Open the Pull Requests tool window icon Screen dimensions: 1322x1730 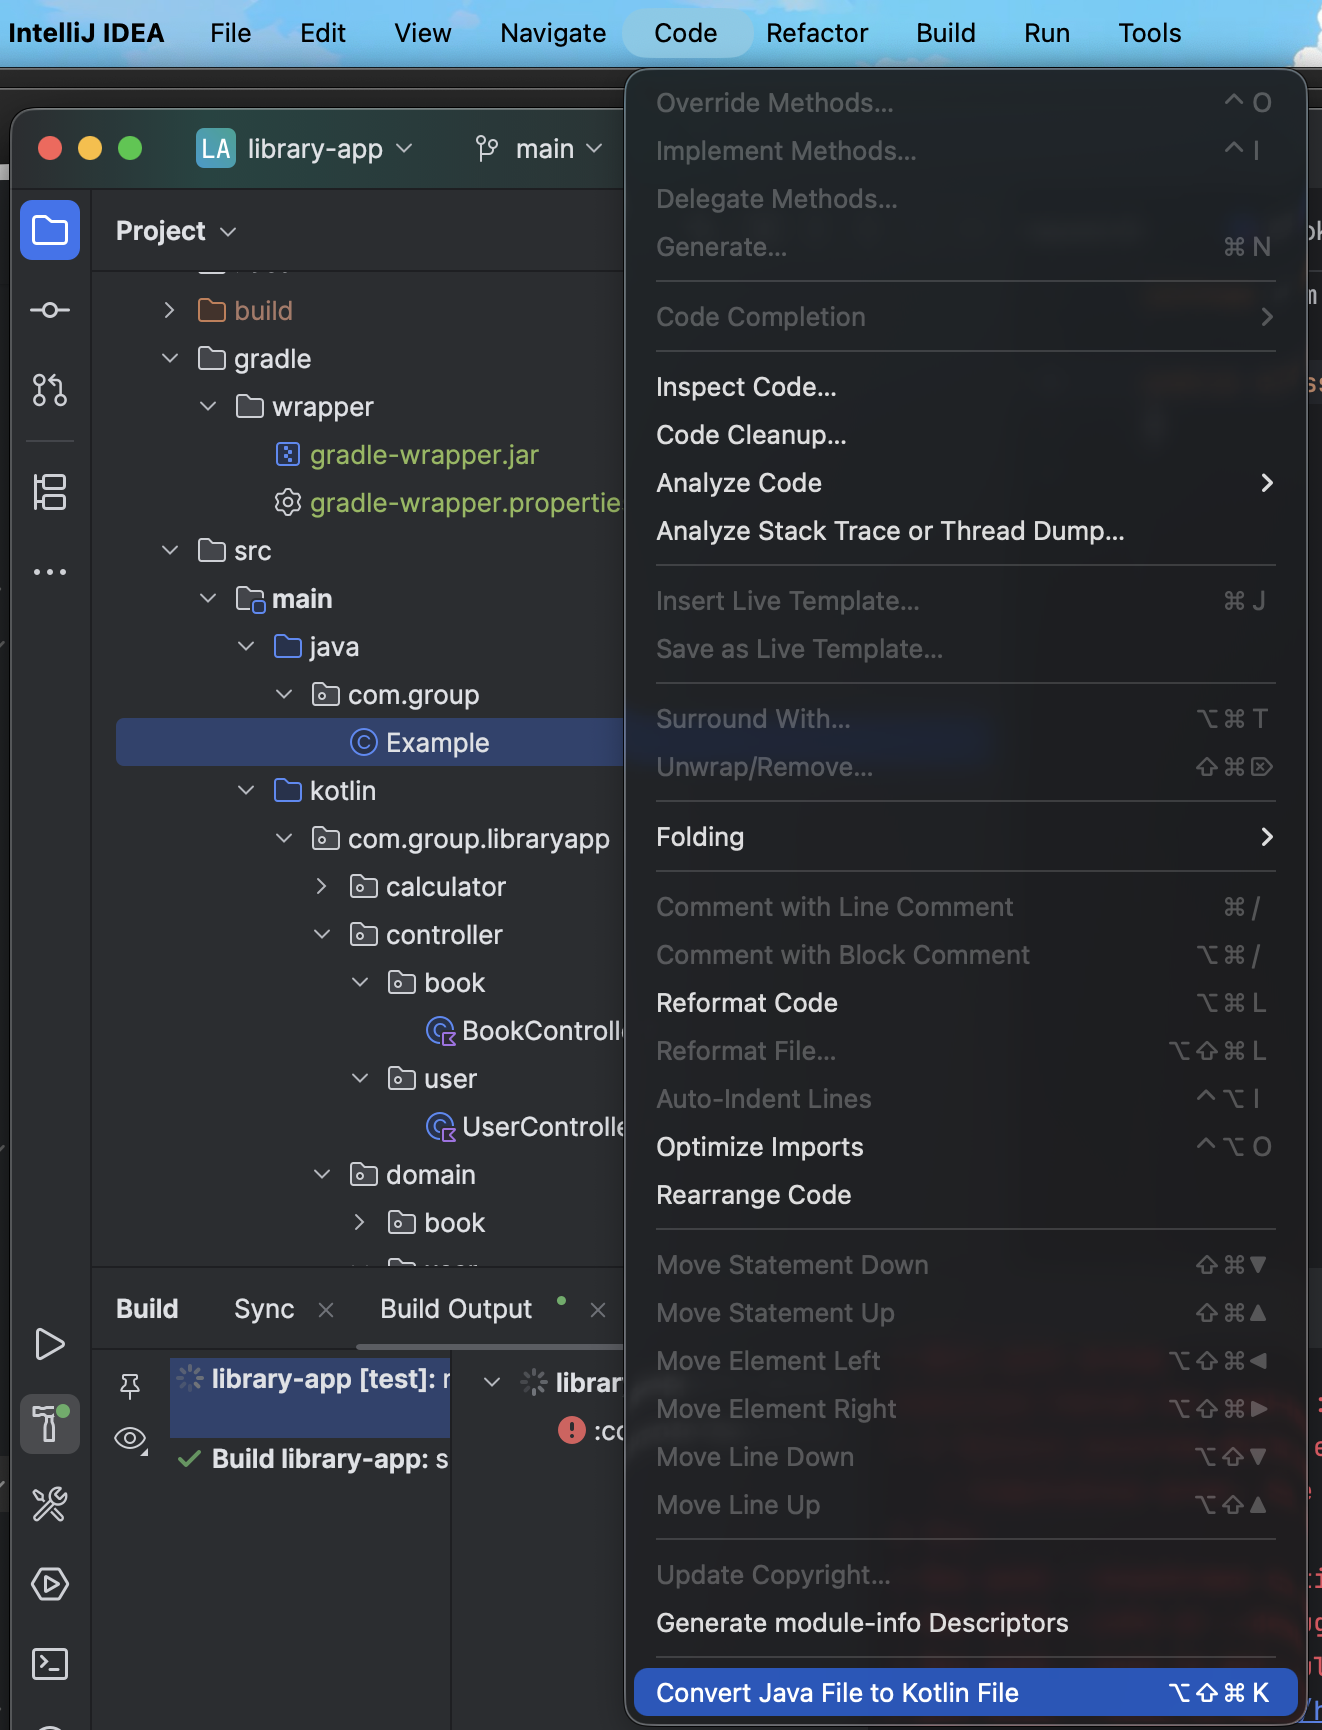coord(50,390)
